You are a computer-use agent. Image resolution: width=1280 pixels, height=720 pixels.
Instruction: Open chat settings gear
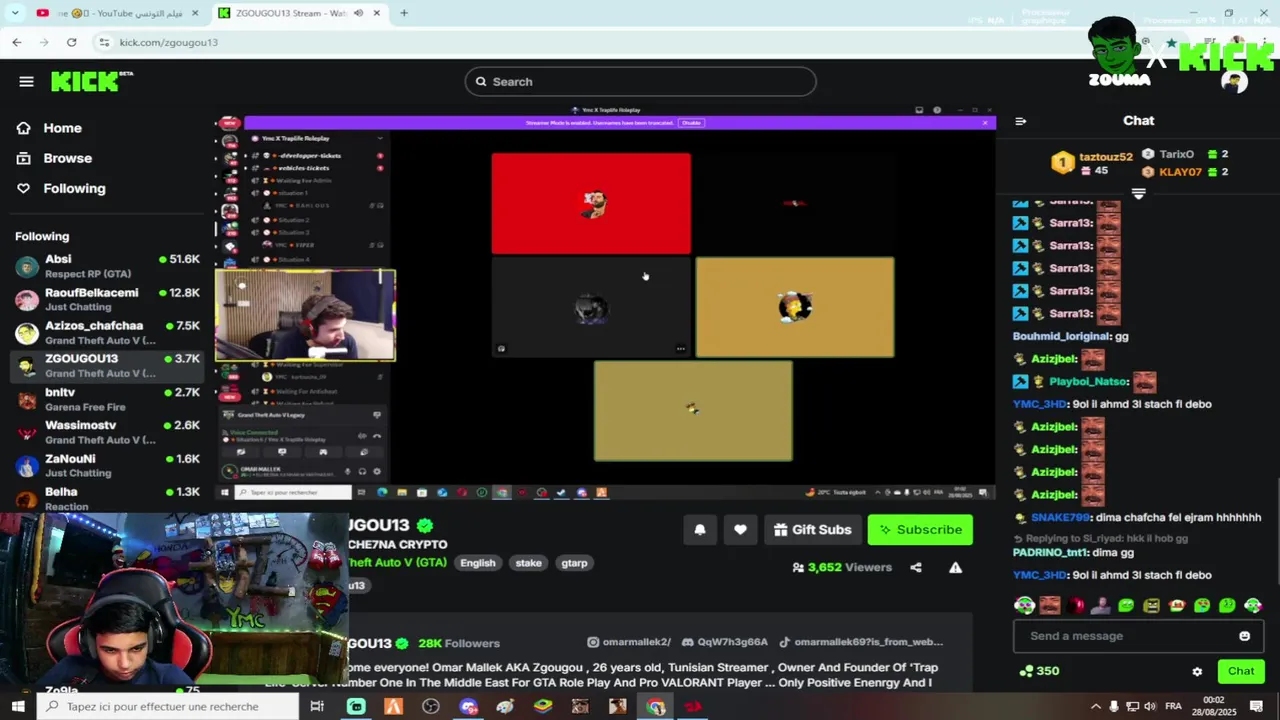1197,672
